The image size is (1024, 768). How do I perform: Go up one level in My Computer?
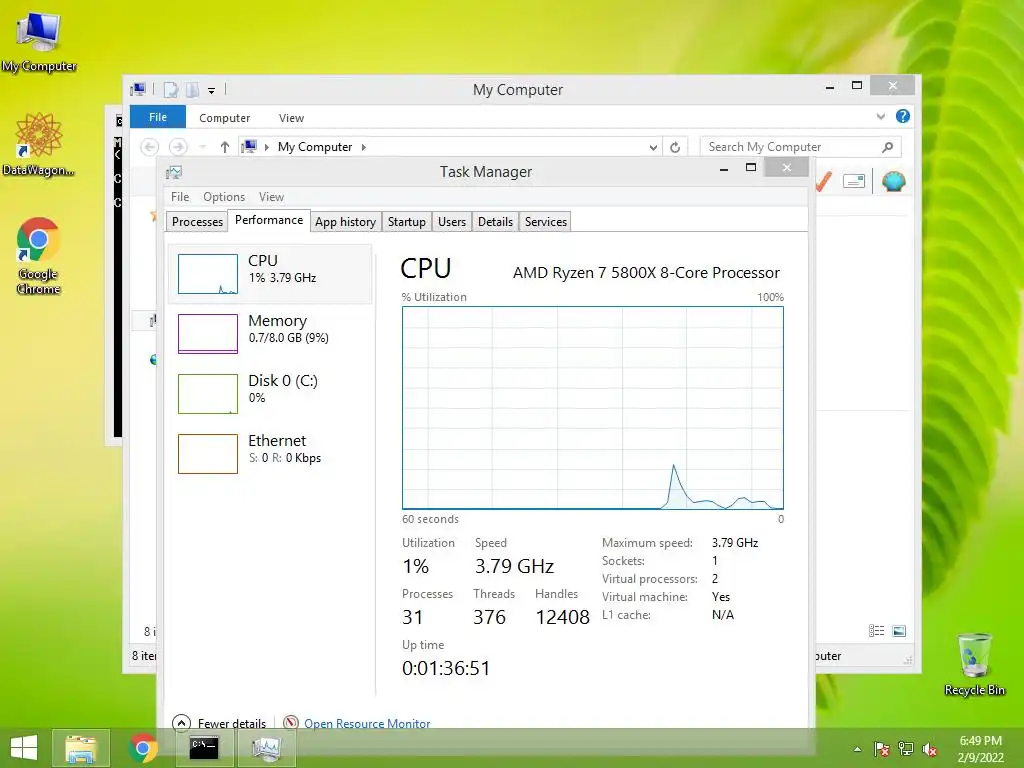pos(225,147)
